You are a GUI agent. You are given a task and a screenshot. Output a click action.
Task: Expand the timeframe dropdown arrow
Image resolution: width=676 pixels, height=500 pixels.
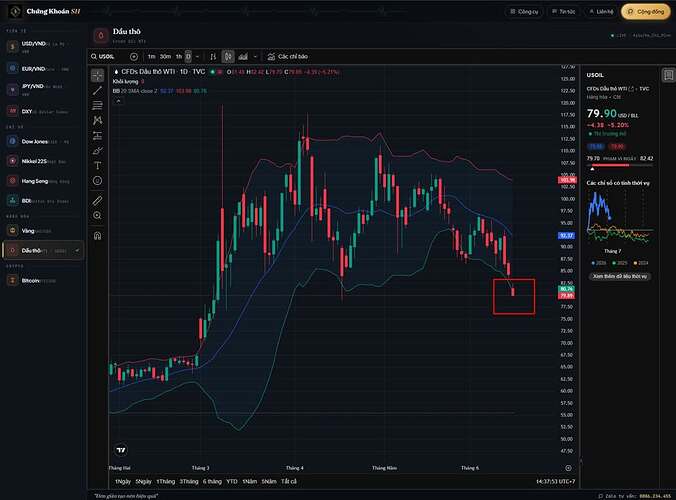pos(197,56)
